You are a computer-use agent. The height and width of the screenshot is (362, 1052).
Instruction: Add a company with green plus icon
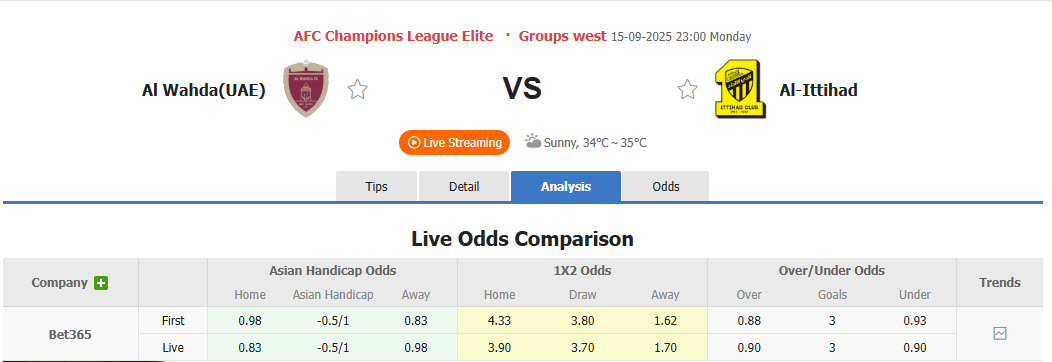point(101,283)
